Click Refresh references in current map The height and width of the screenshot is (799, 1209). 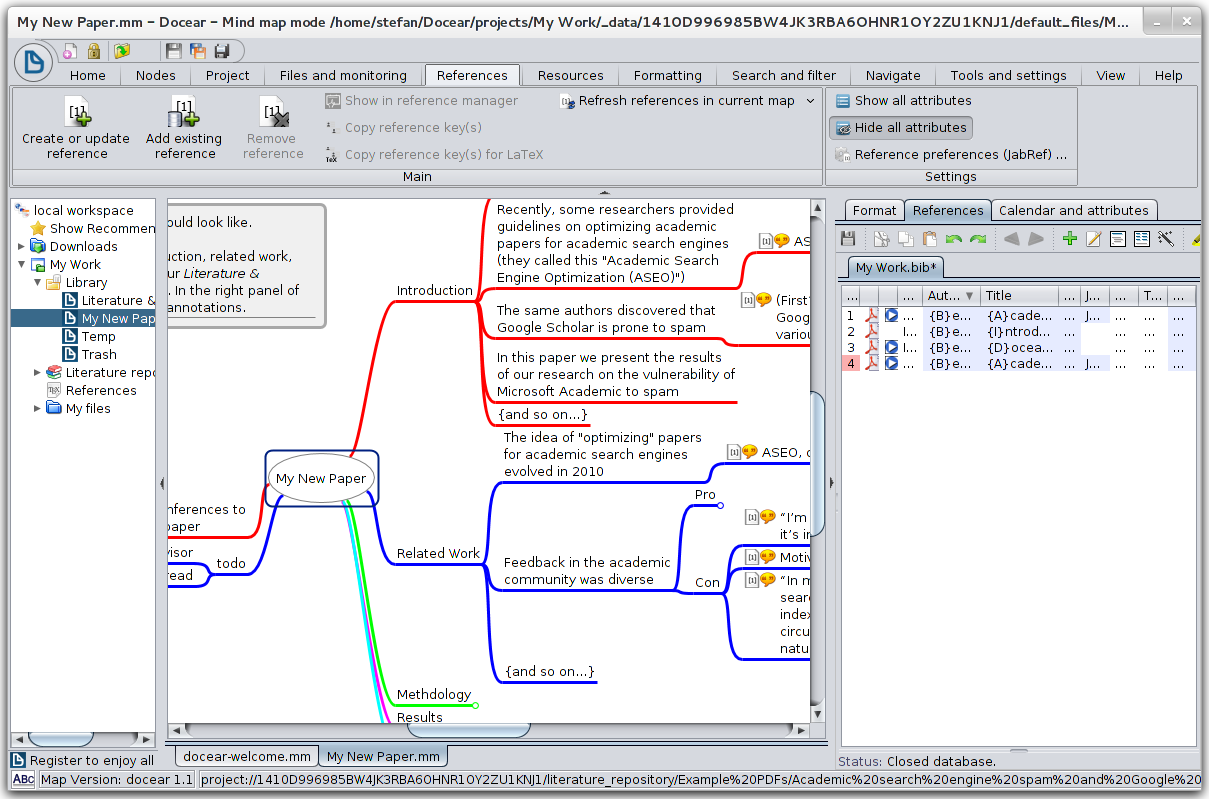(x=678, y=100)
